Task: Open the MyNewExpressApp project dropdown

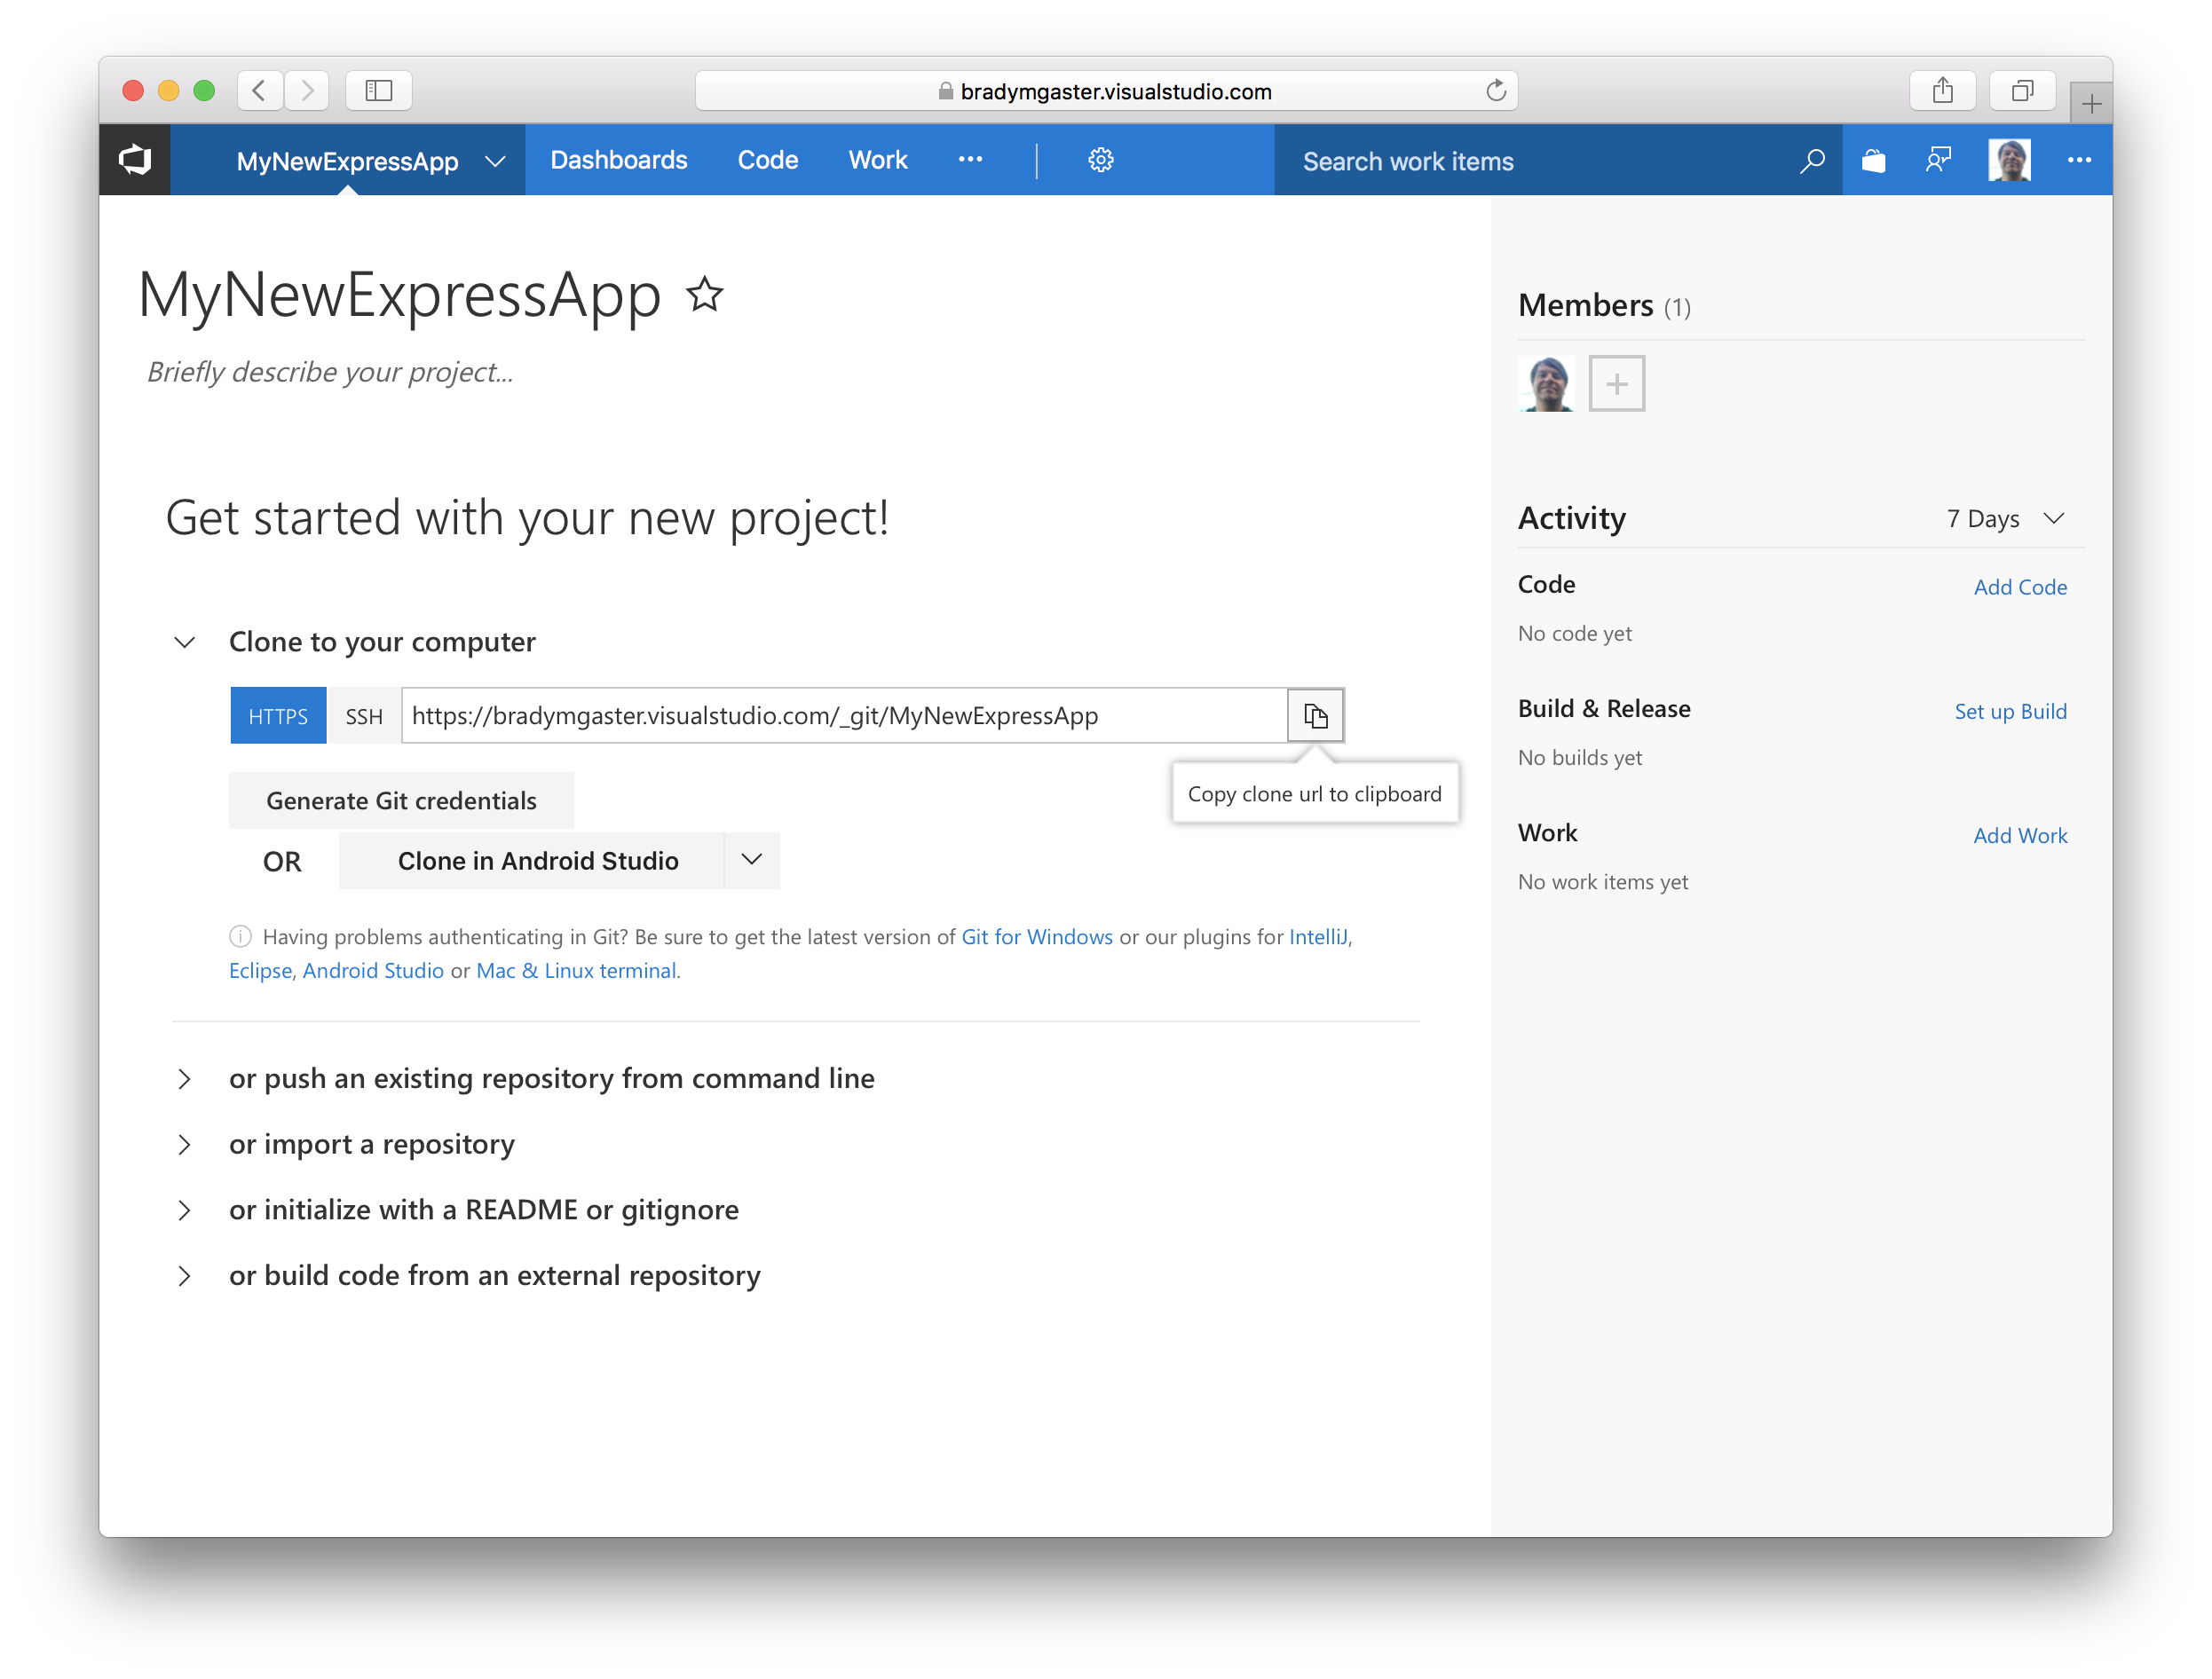Action: [x=494, y=161]
